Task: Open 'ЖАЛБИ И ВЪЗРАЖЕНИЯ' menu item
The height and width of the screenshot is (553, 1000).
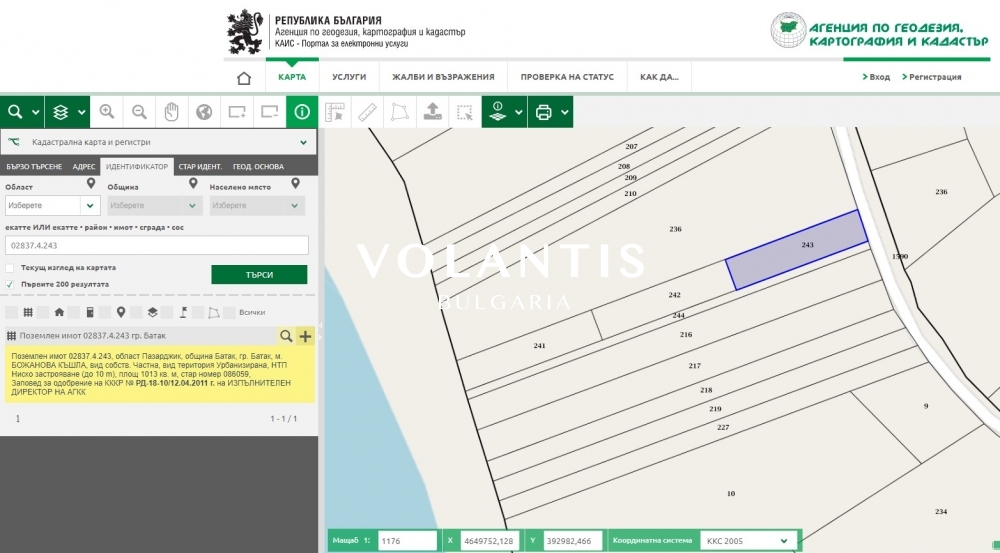Action: pyautogui.click(x=443, y=77)
